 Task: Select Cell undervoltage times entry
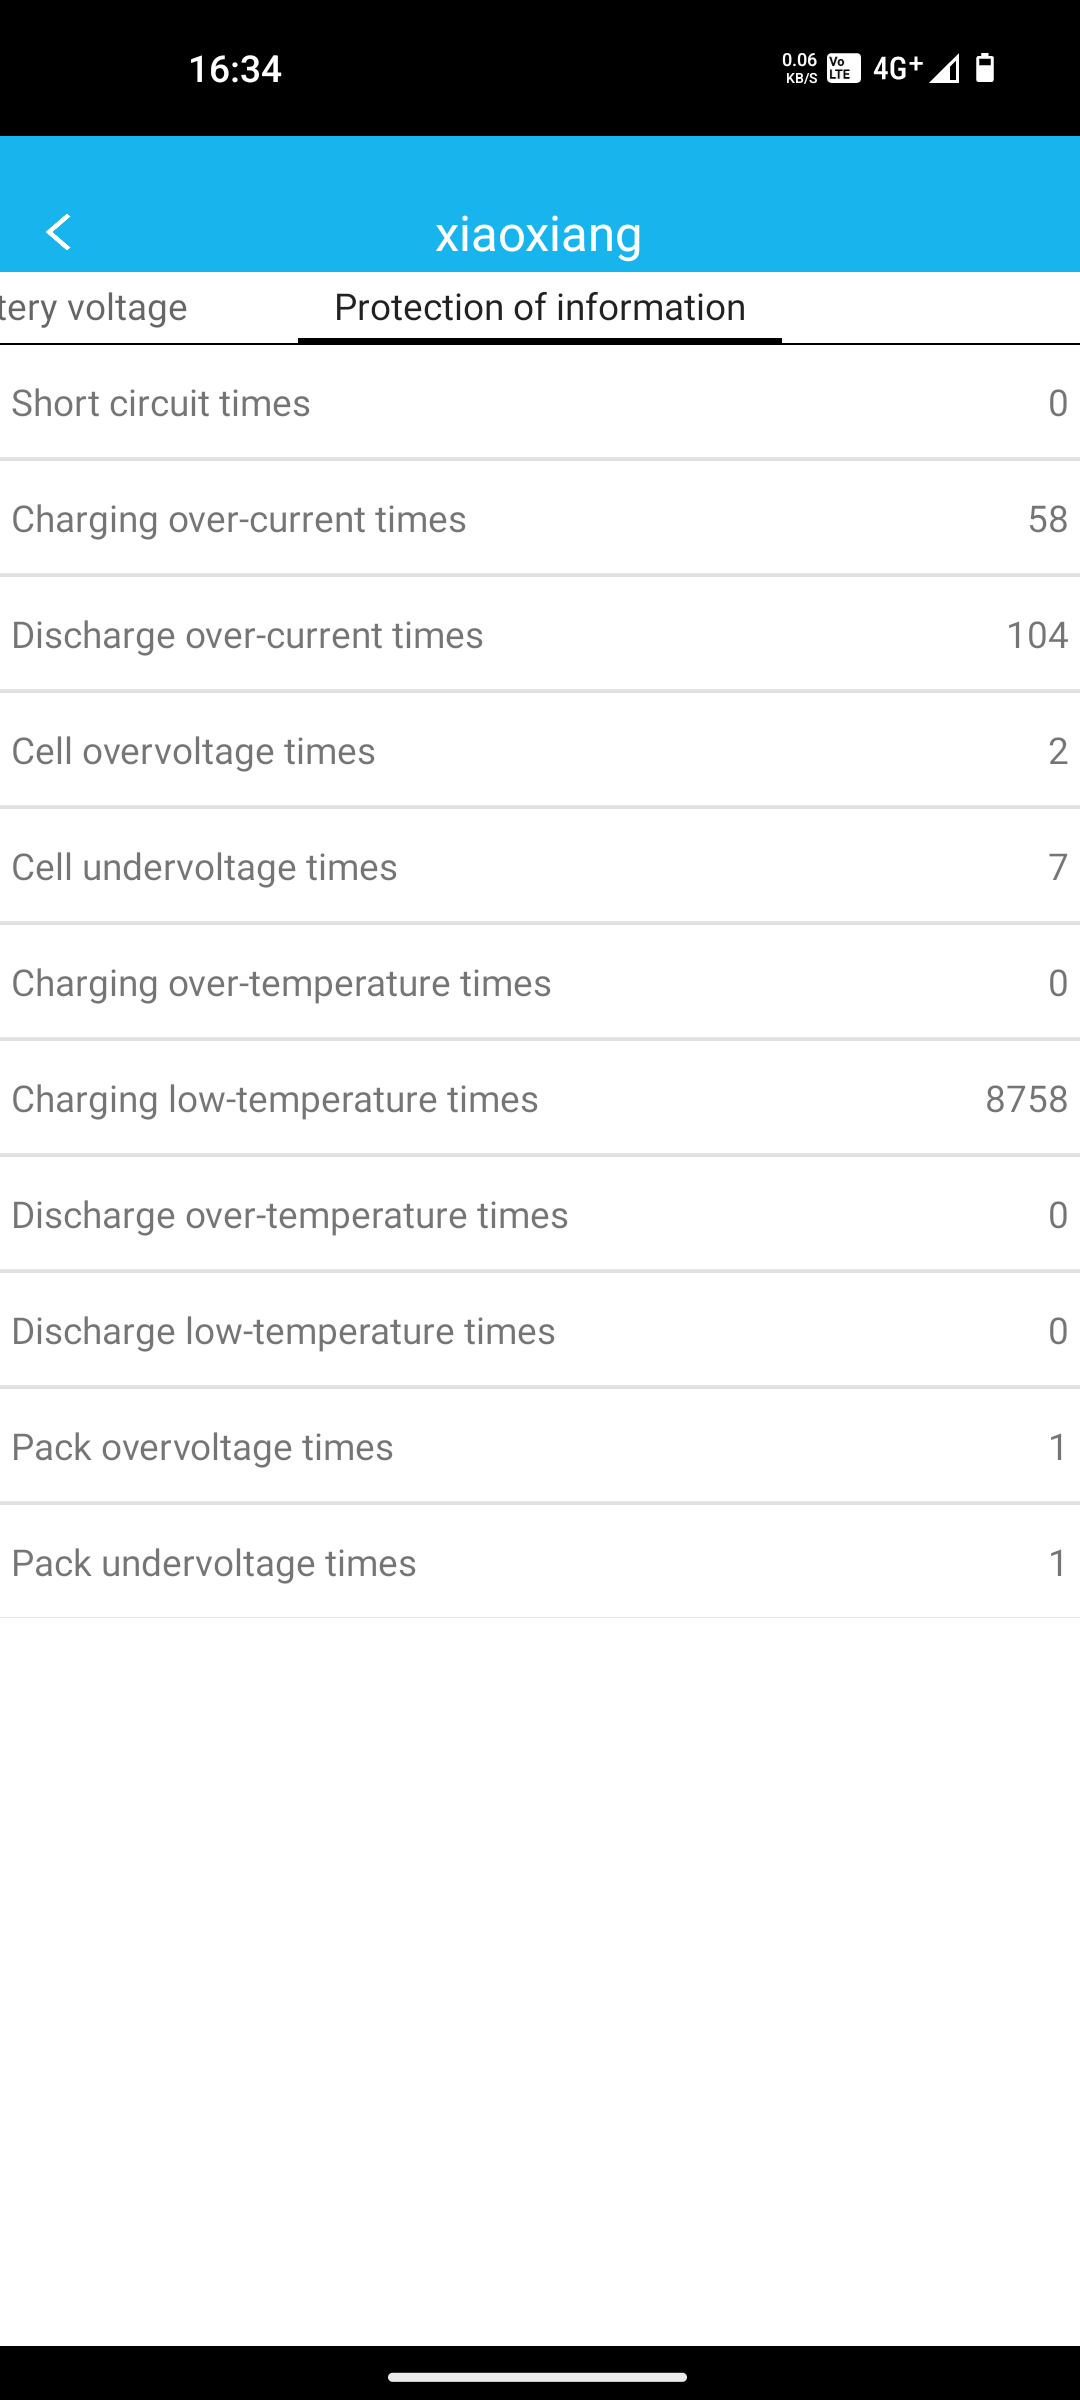(x=540, y=866)
